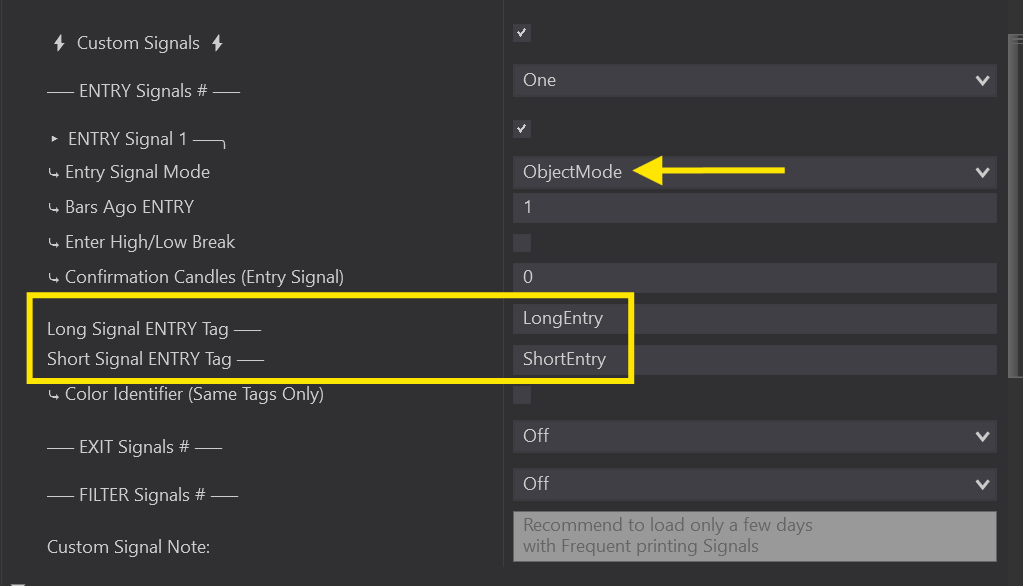
Task: Click the Custom Signal Note label
Action: (128, 547)
